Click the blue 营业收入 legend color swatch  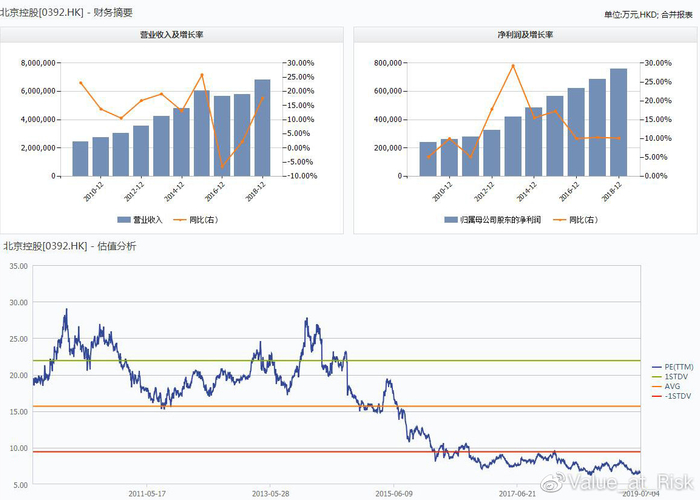(124, 220)
